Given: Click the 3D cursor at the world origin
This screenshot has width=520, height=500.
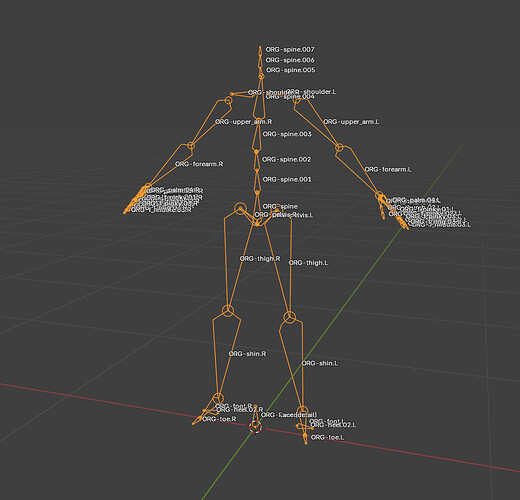Looking at the screenshot, I should tap(256, 426).
